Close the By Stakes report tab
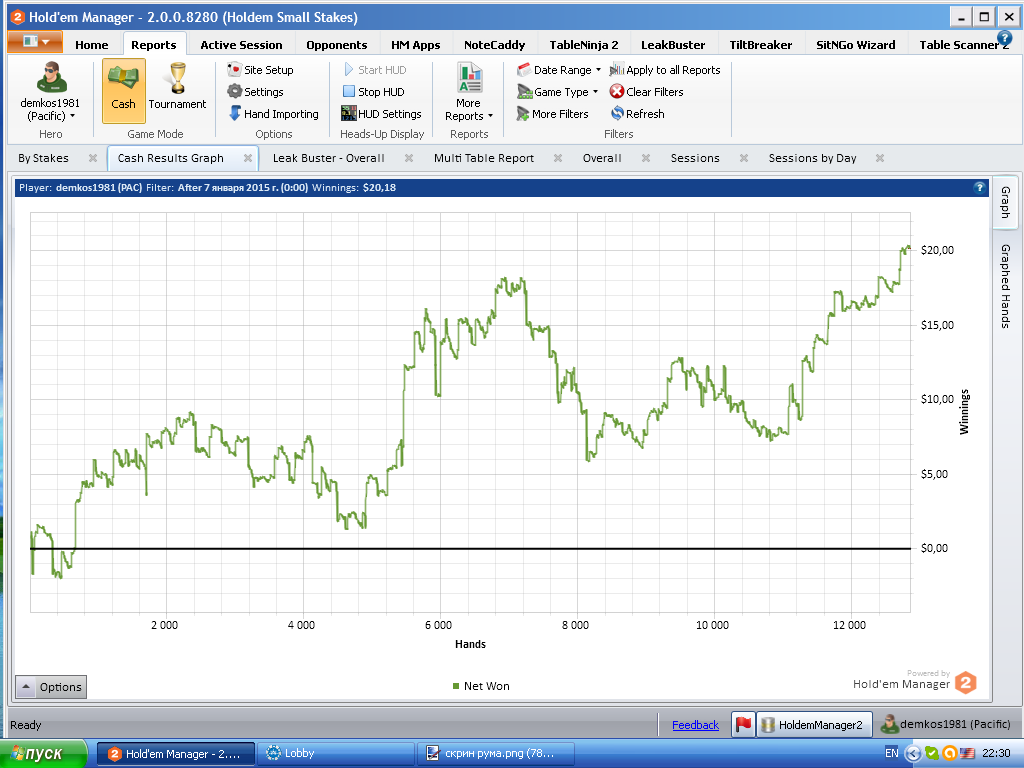Screen dimensions: 1024x768 (93, 158)
